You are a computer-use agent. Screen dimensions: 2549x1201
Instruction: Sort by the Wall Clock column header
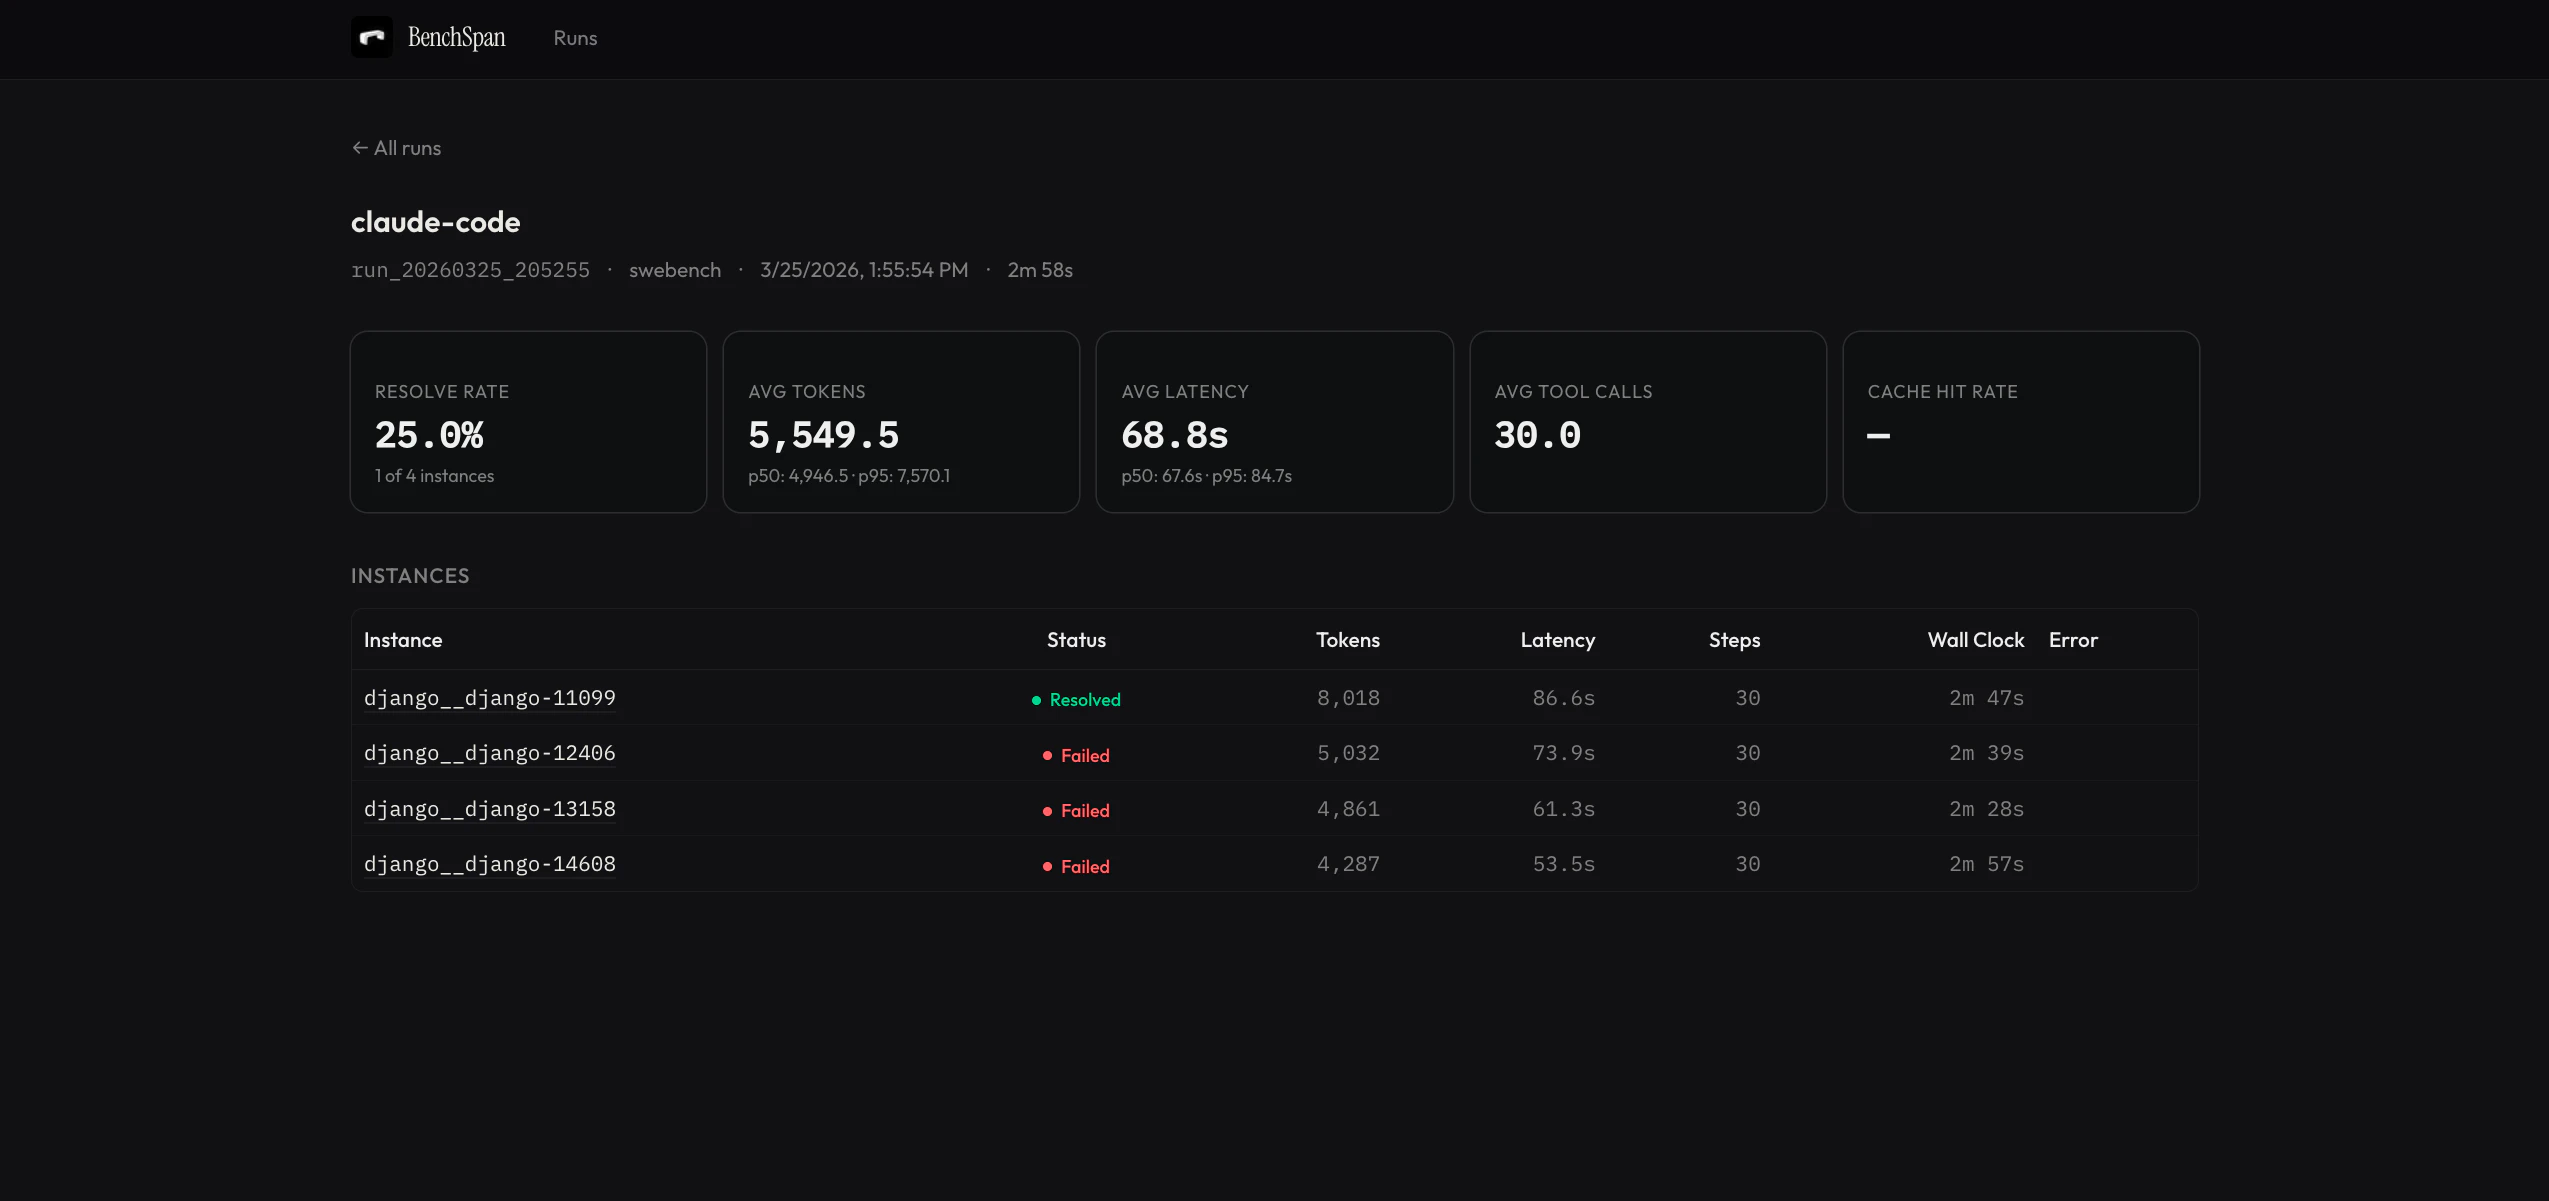pos(1975,640)
